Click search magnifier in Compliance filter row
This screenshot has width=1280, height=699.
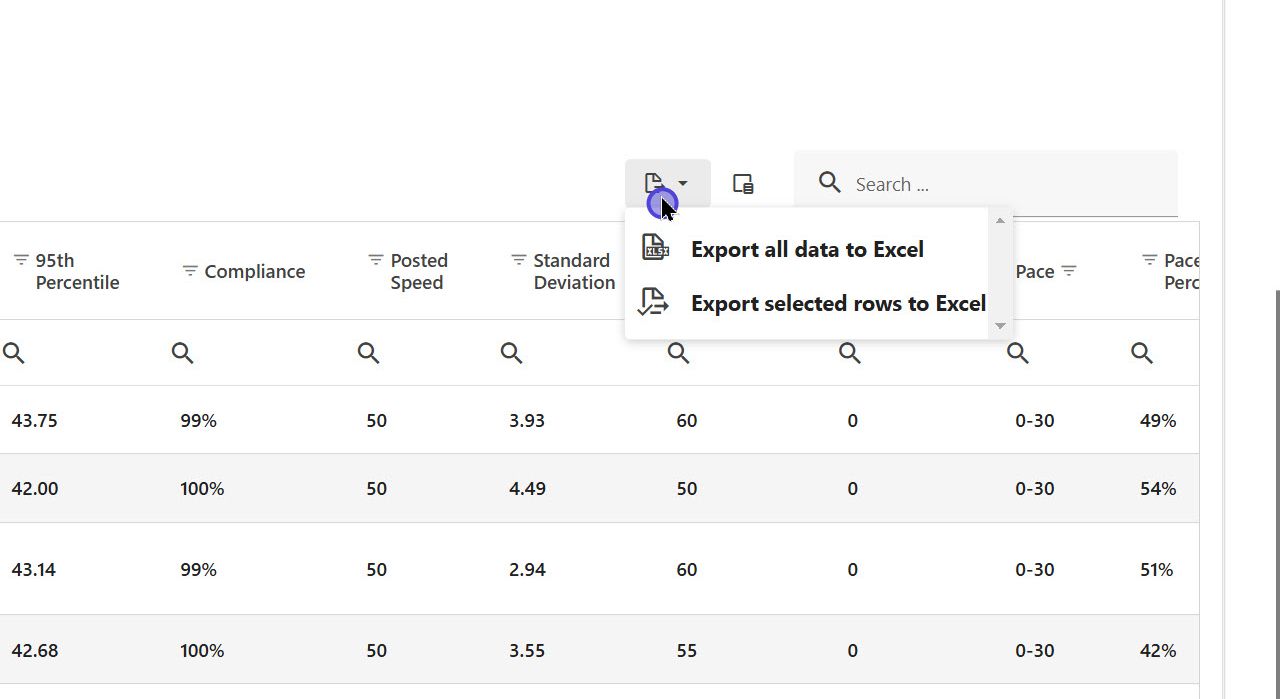coord(182,352)
